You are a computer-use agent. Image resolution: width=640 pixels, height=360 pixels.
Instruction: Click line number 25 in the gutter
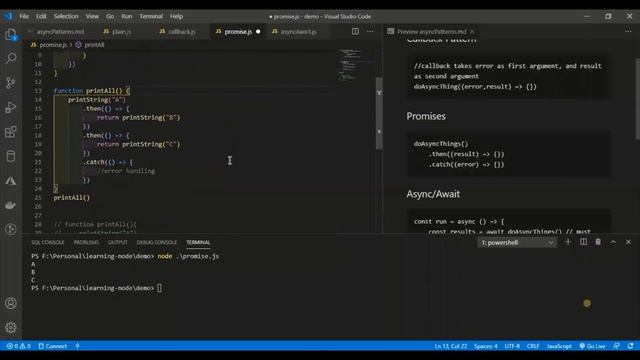pyautogui.click(x=38, y=198)
